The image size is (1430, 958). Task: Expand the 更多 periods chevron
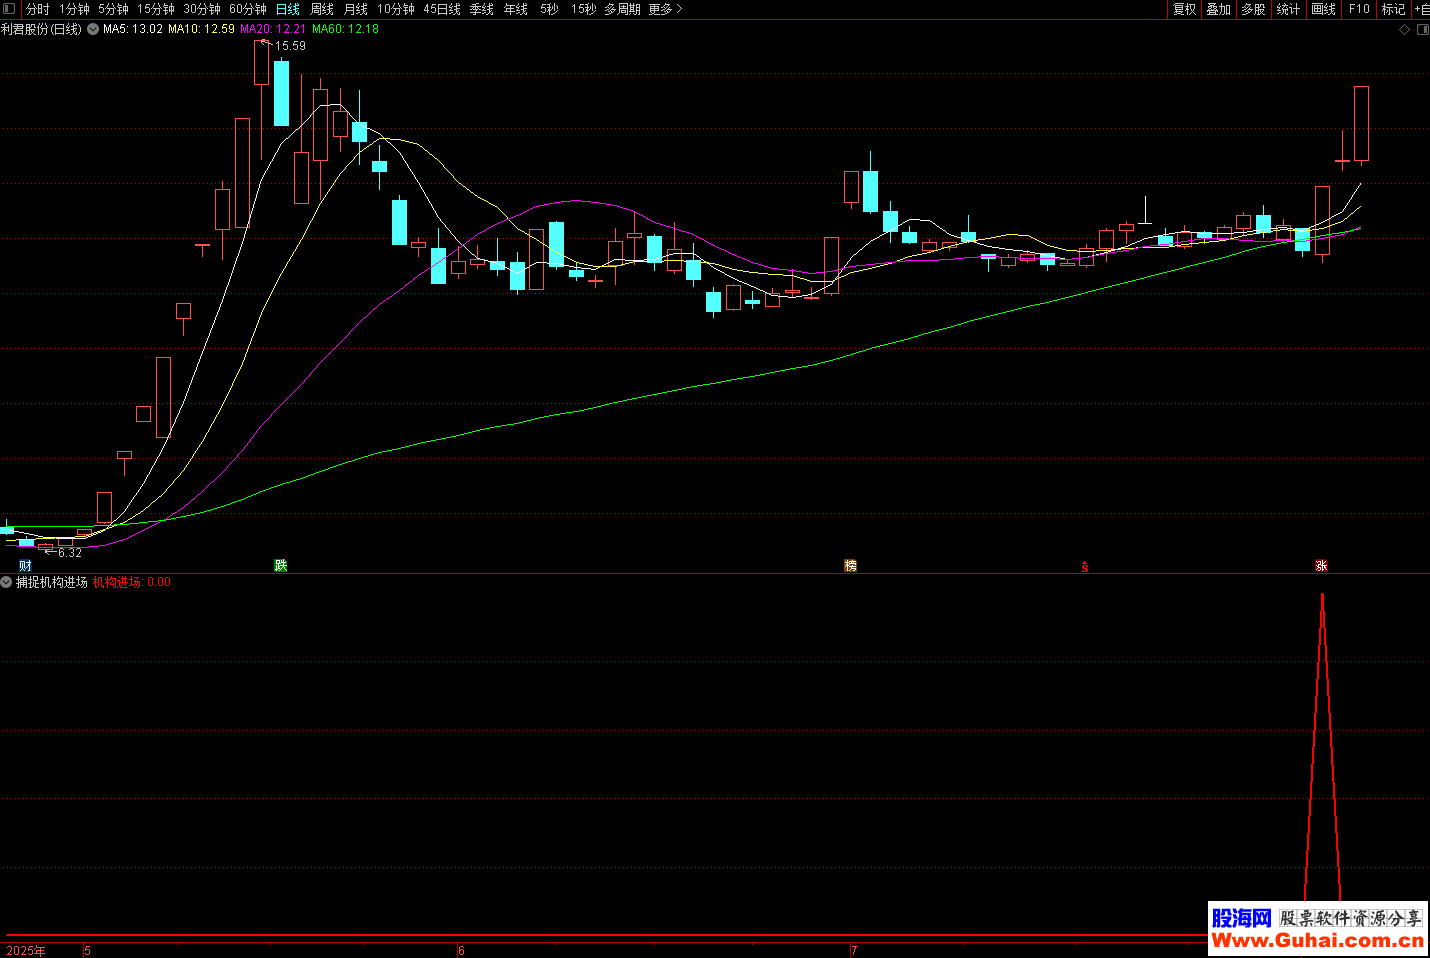point(680,9)
